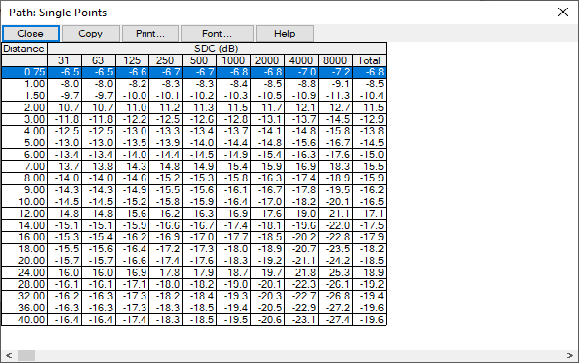The width and height of the screenshot is (579, 363).
Task: Click 8000 Hz value -16.7 at 5.00
Action: [x=336, y=143]
